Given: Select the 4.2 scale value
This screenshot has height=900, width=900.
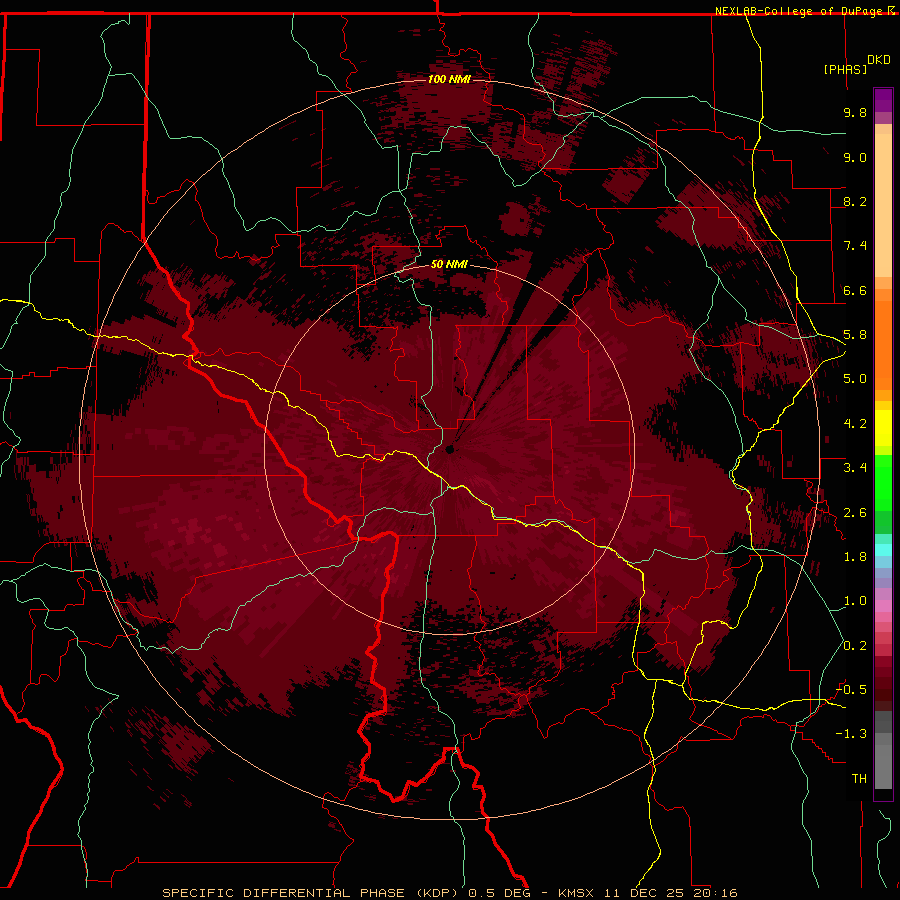Looking at the screenshot, I should (x=855, y=424).
